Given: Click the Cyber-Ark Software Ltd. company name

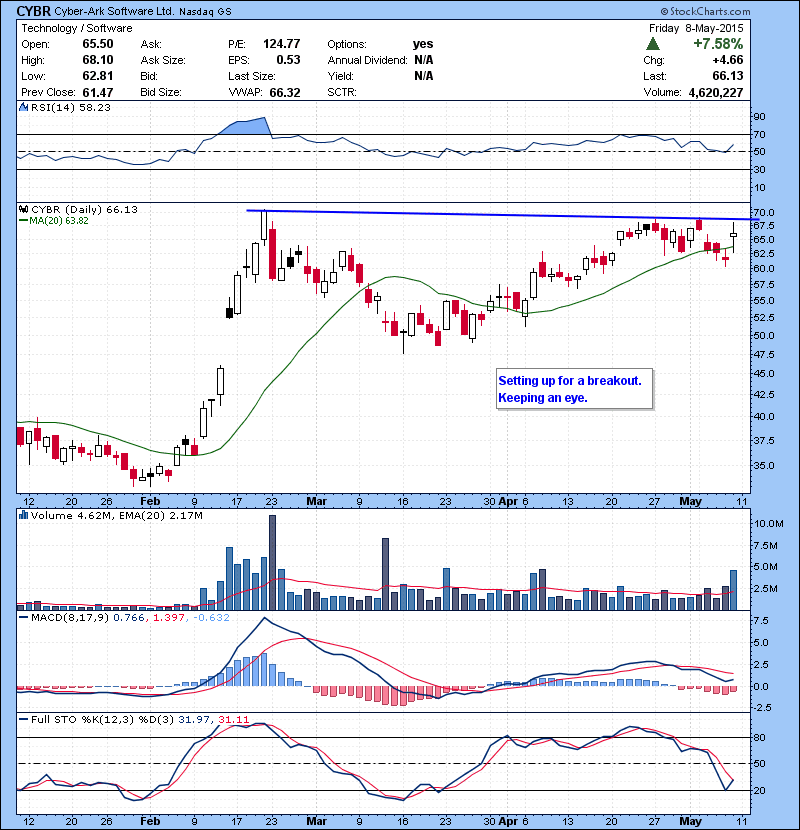Looking at the screenshot, I should 114,11.
